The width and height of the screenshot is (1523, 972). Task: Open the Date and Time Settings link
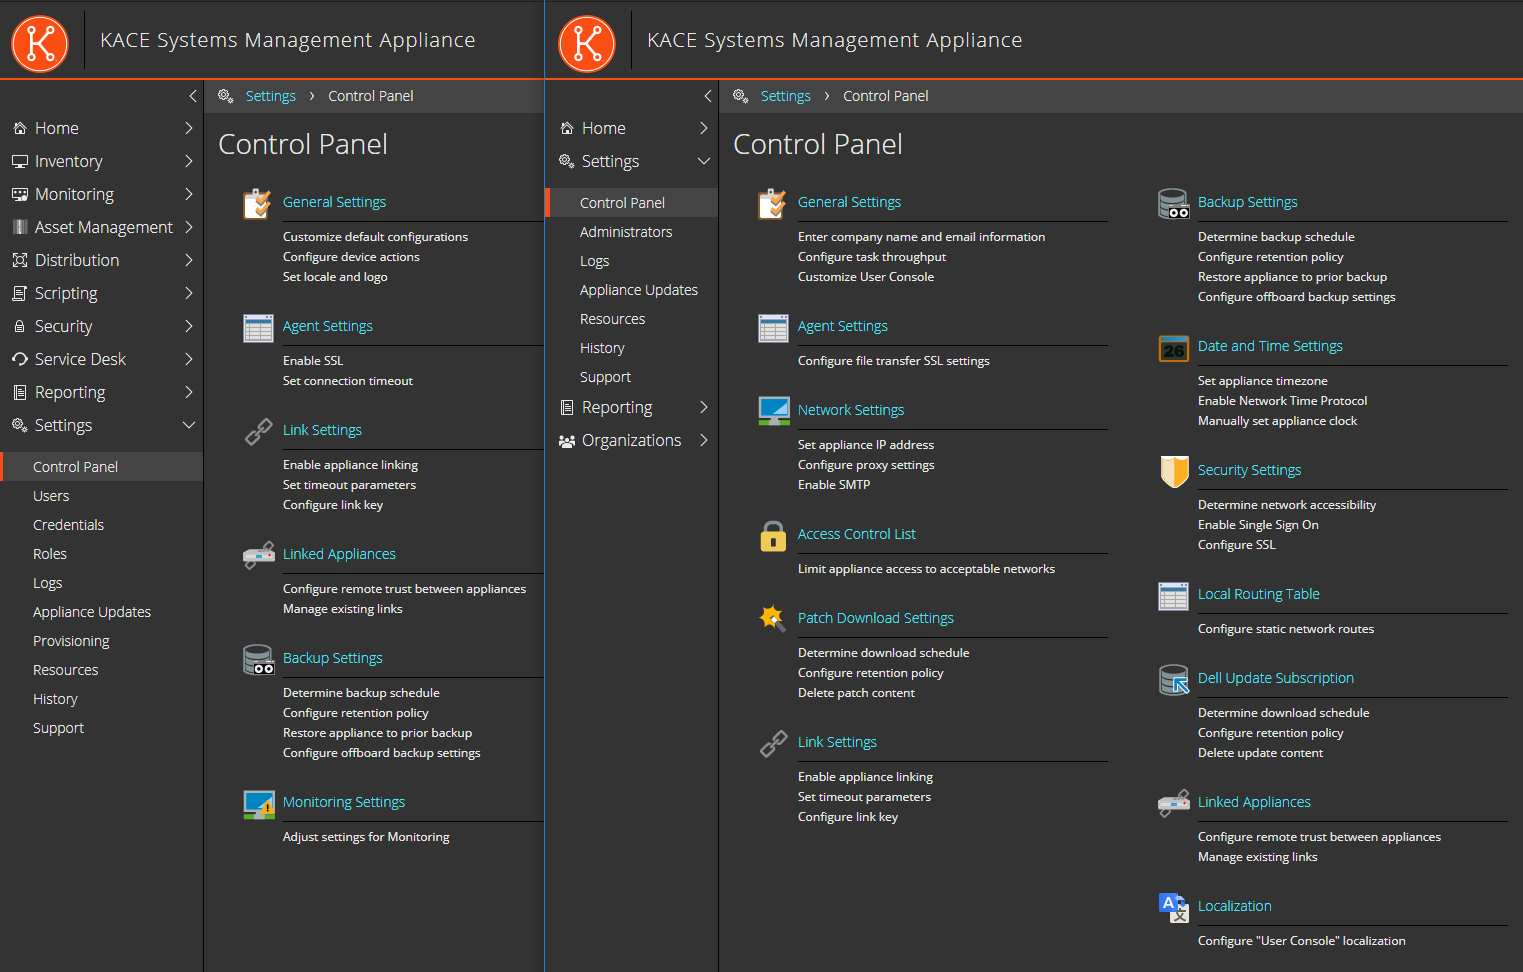[1270, 346]
